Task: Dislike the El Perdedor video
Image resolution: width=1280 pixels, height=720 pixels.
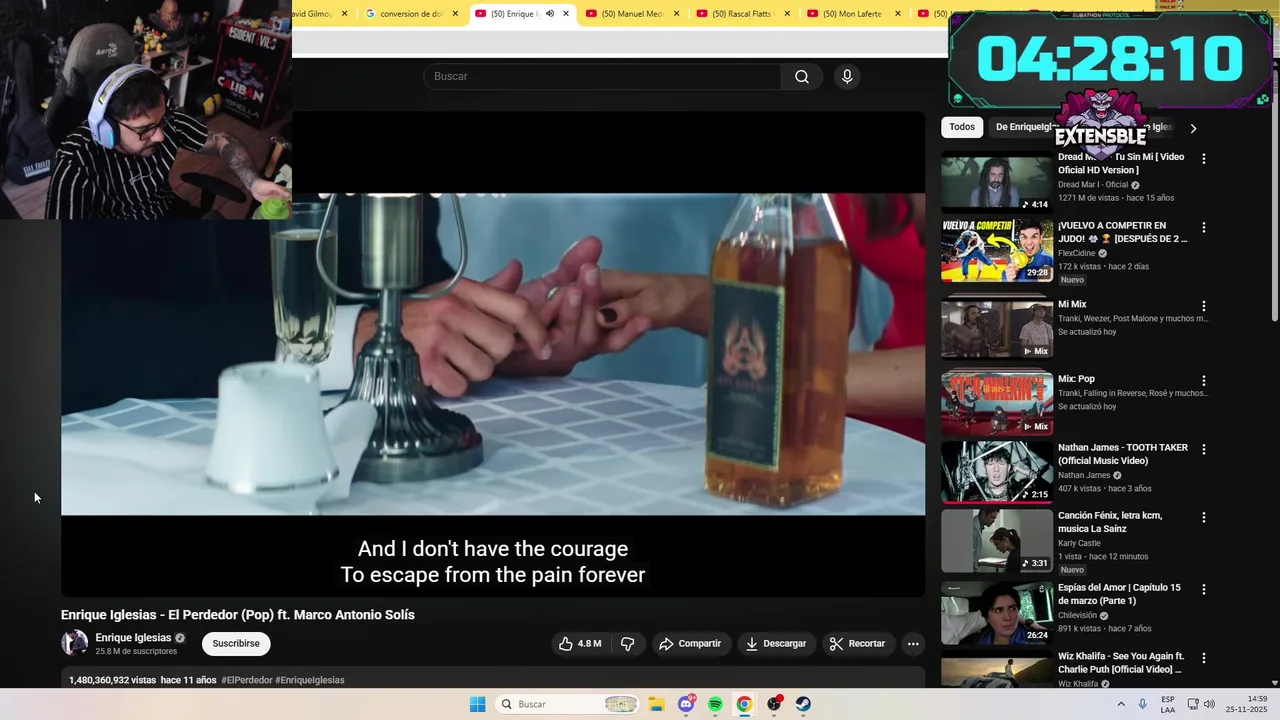Action: click(628, 644)
